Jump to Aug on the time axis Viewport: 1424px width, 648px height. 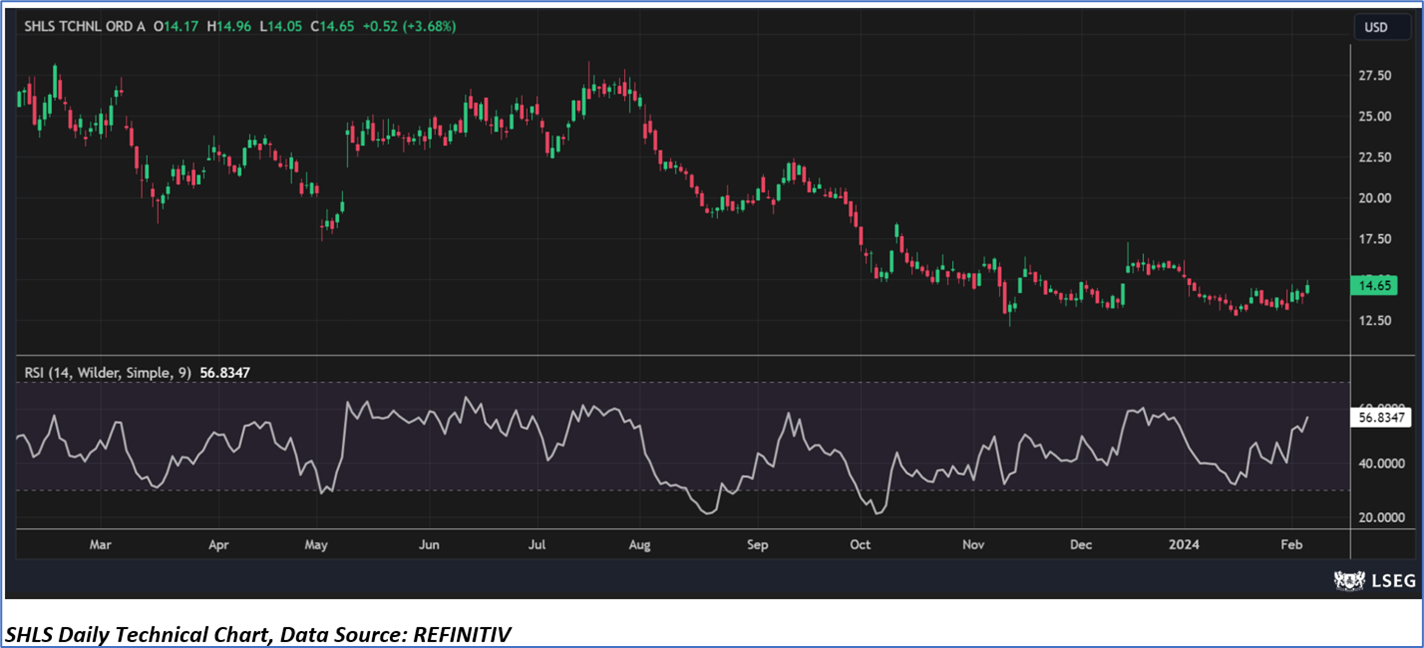coord(640,546)
